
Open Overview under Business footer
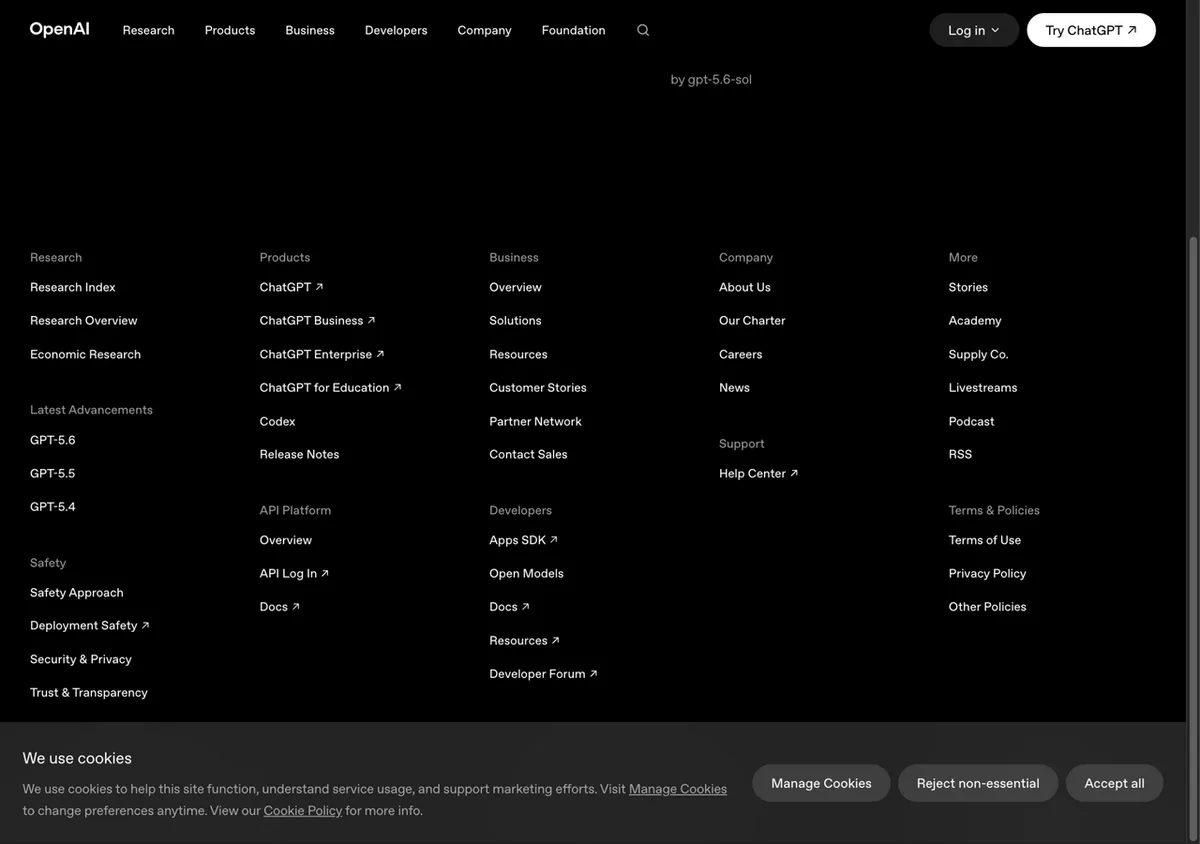click(x=516, y=287)
